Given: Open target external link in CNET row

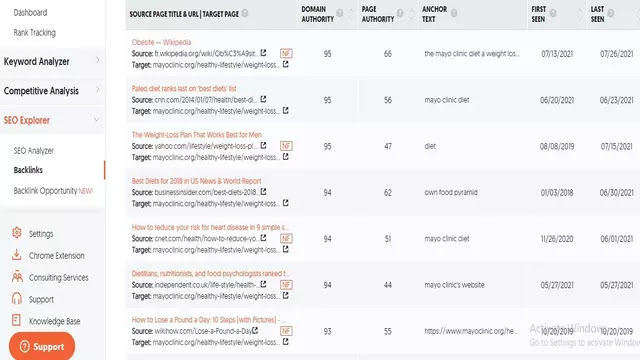Looking at the screenshot, I should point(285,249).
